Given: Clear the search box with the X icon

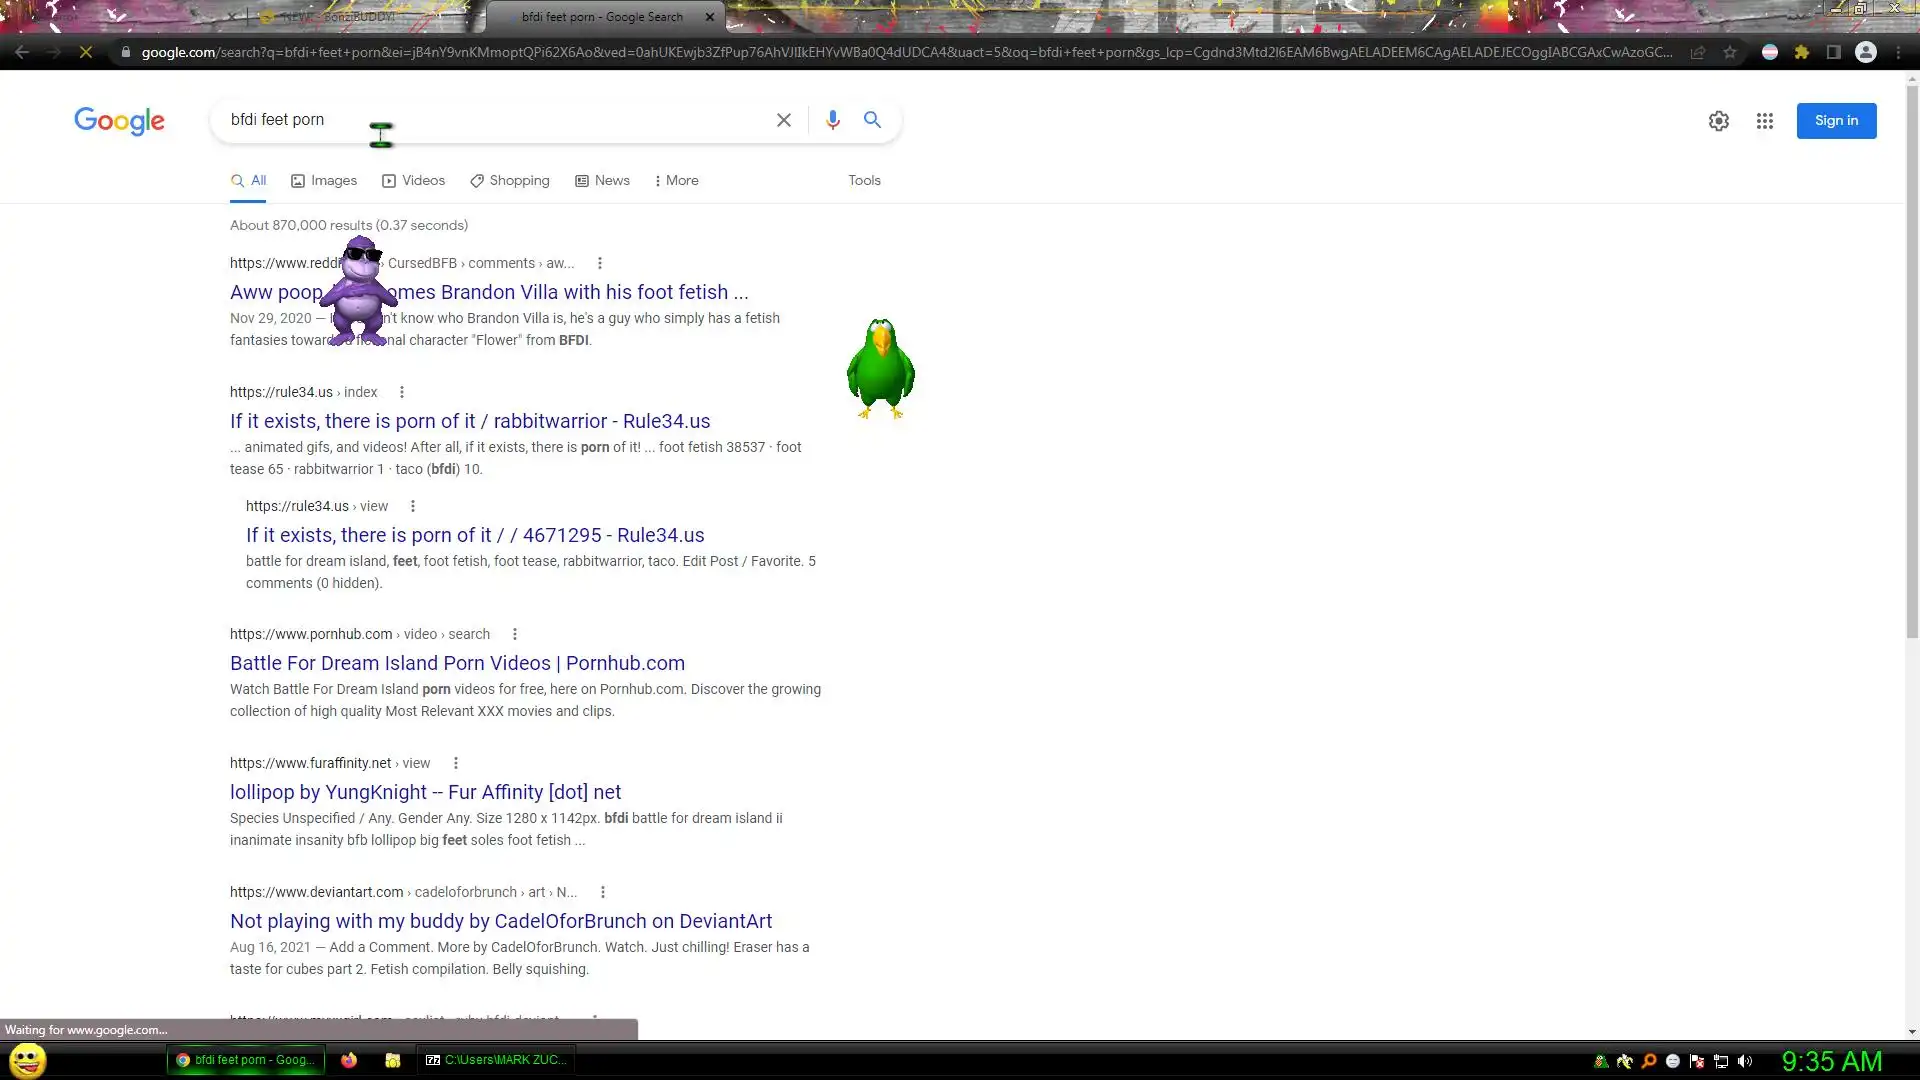Looking at the screenshot, I should 783,120.
